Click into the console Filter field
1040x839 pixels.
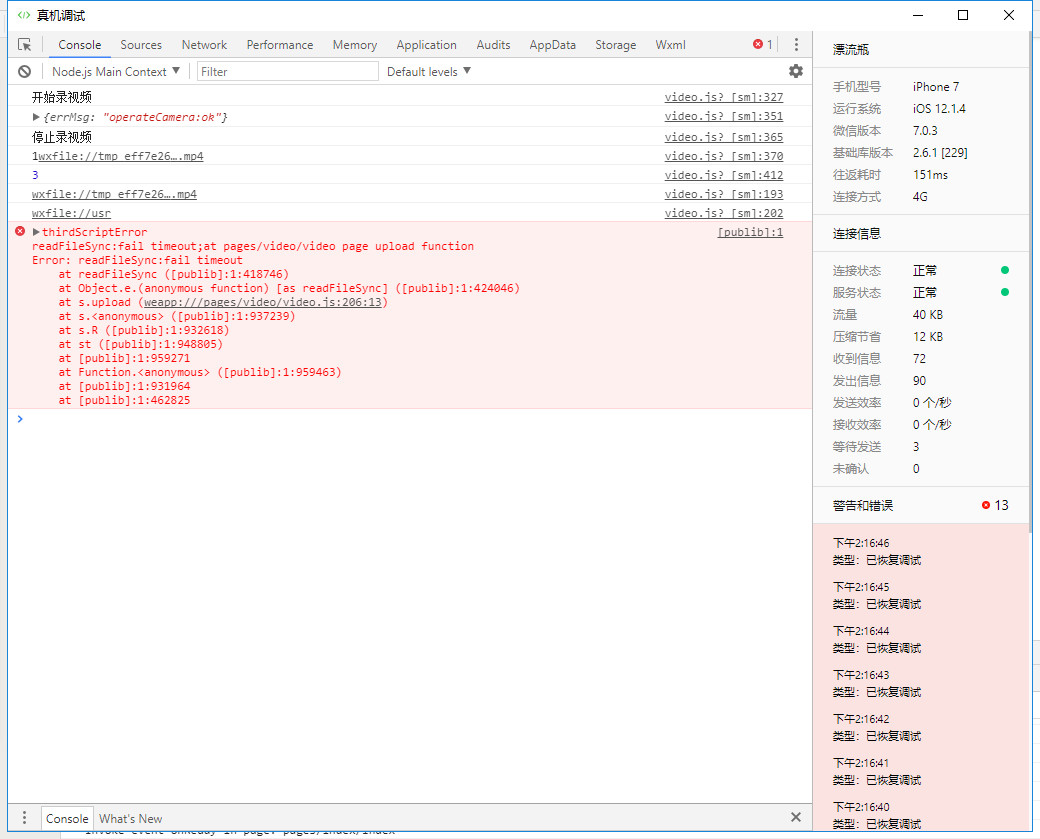[288, 71]
